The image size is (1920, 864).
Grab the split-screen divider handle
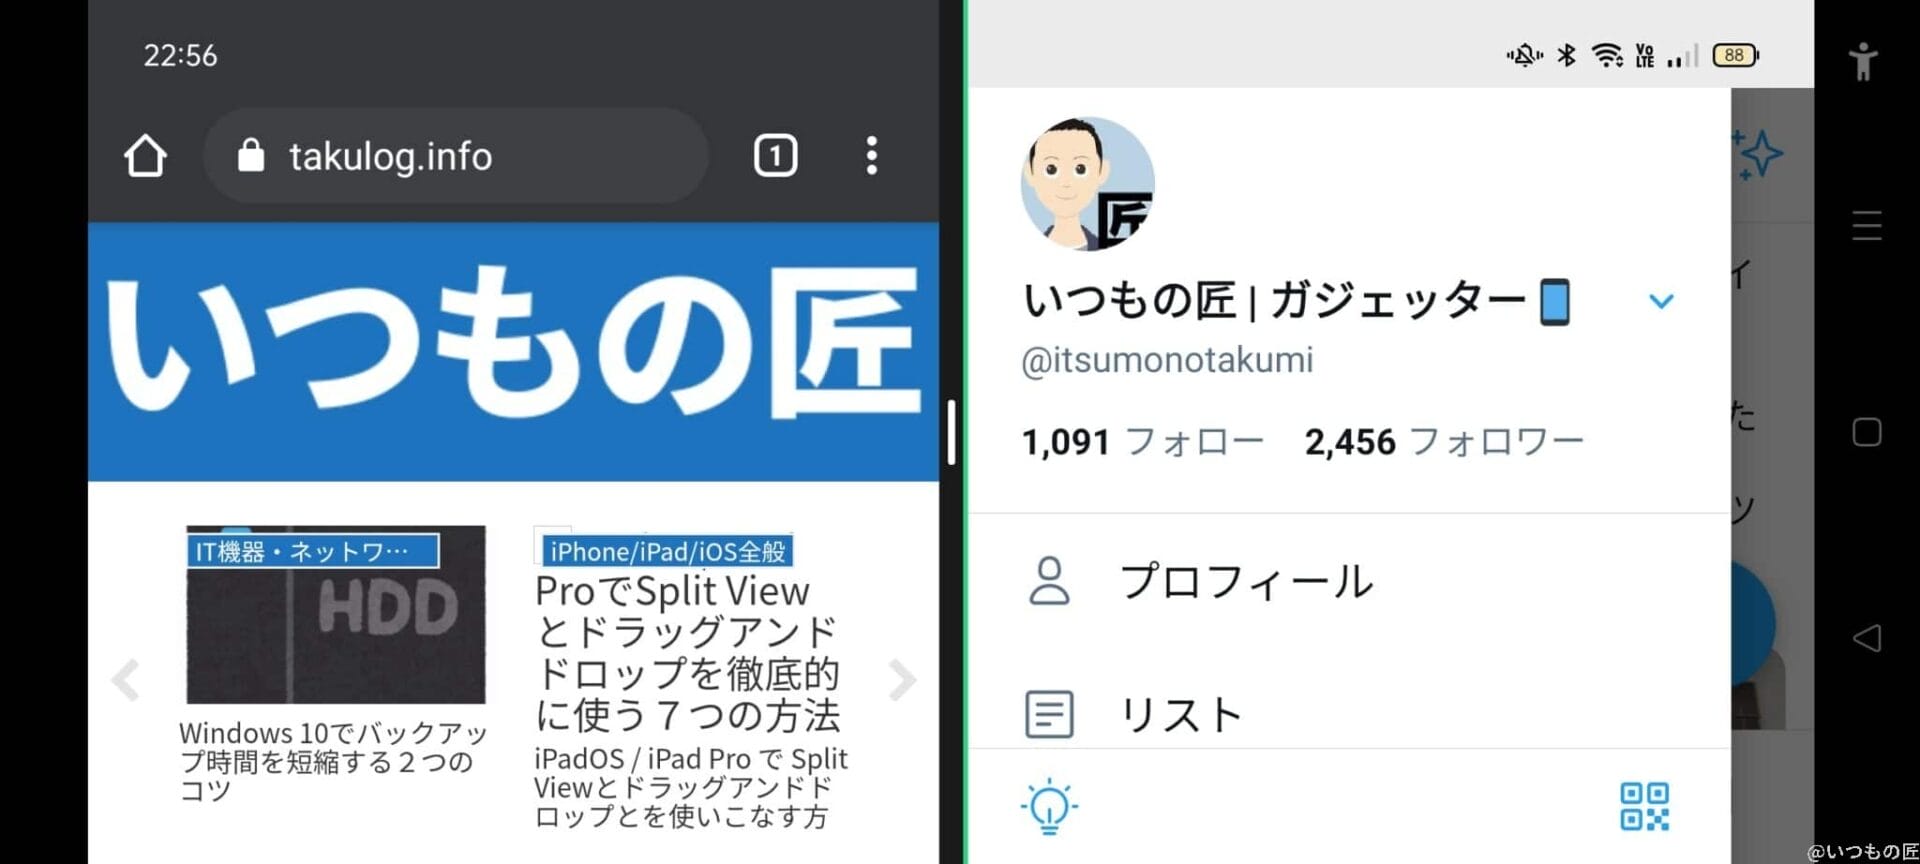(952, 432)
